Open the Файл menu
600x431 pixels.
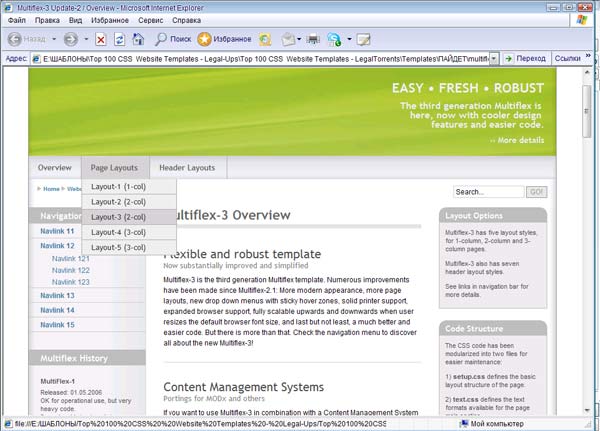[x=17, y=20]
